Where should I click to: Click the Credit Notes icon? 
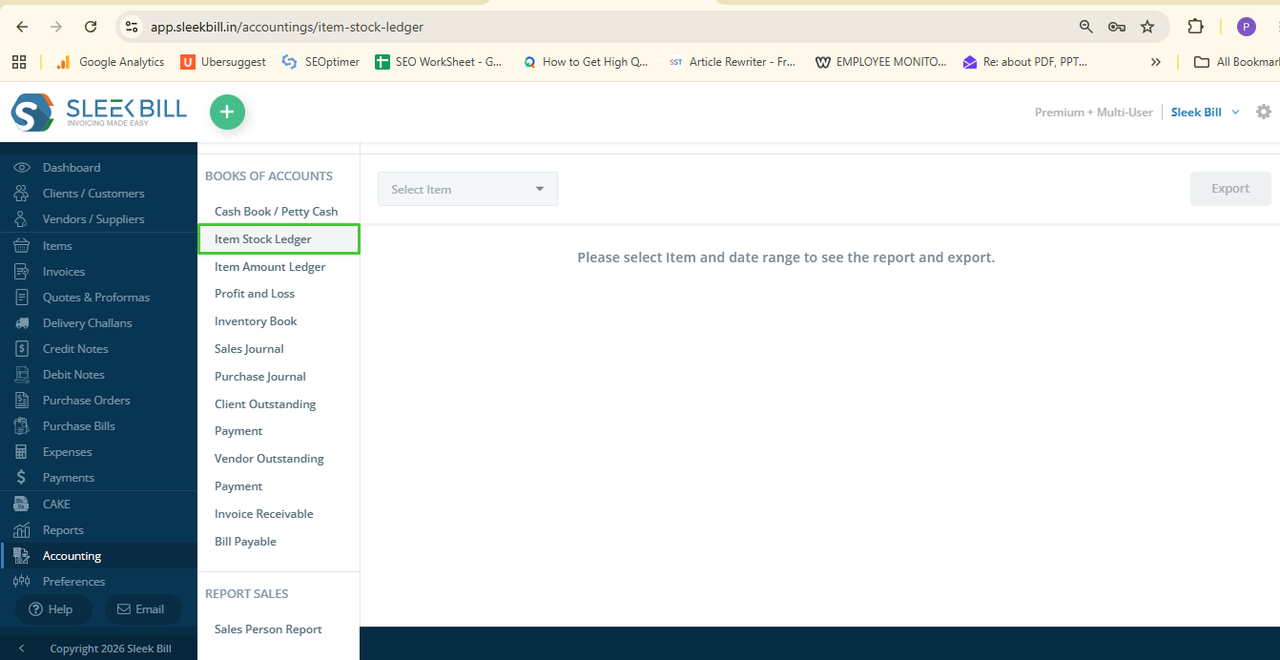coord(22,348)
